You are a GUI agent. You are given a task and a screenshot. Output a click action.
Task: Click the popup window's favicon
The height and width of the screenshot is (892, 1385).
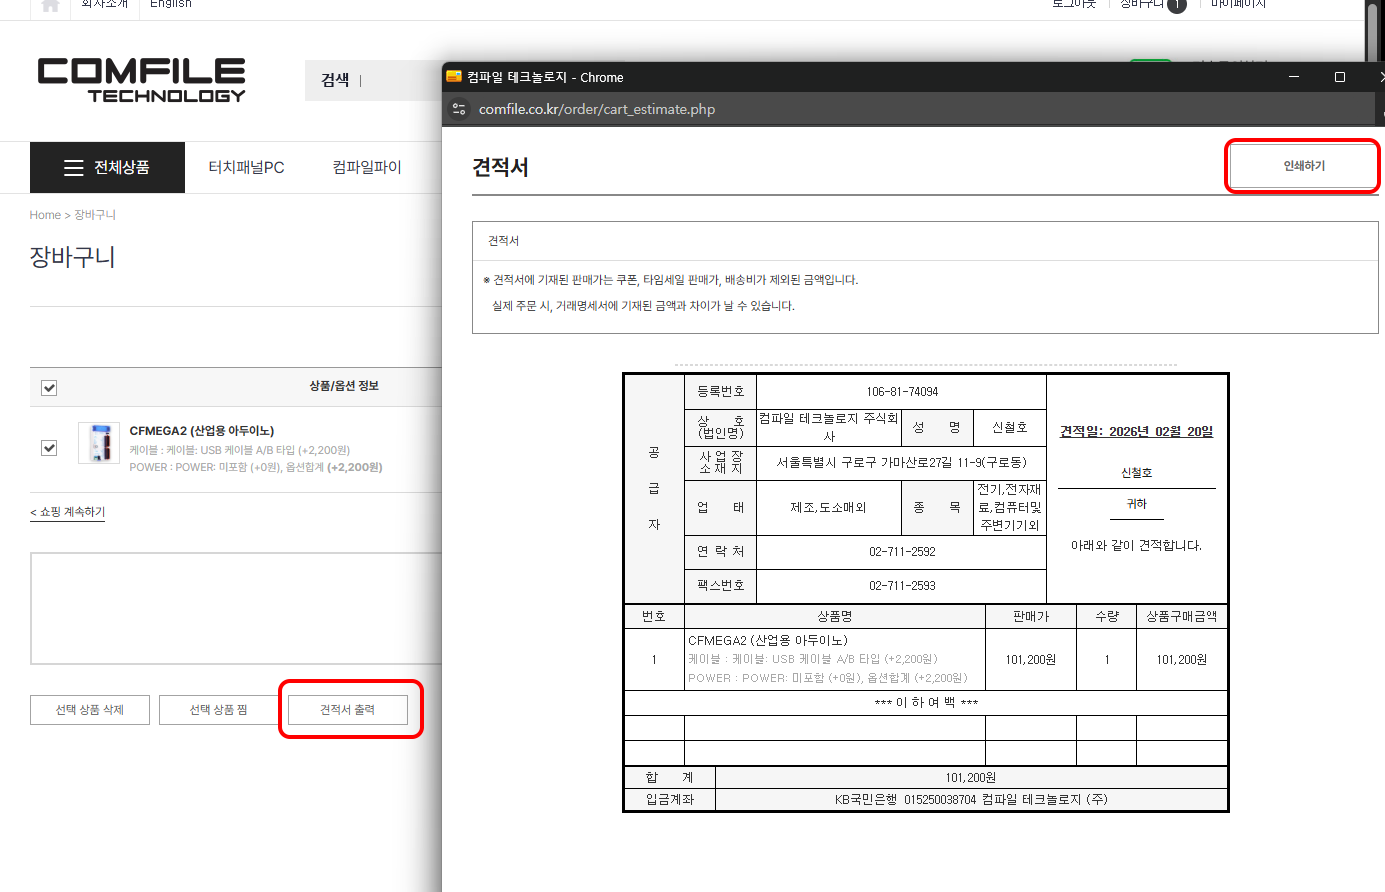click(x=454, y=77)
